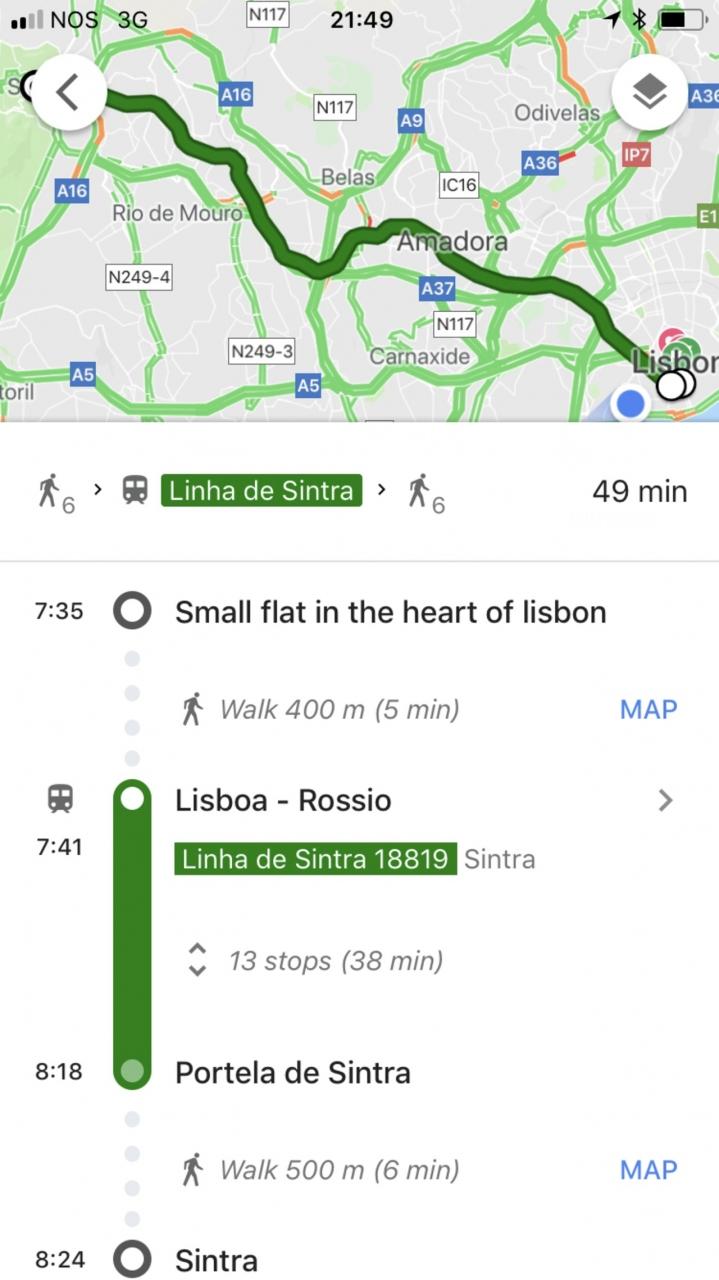
Task: Tap the train icon in route summary
Action: (x=135, y=490)
